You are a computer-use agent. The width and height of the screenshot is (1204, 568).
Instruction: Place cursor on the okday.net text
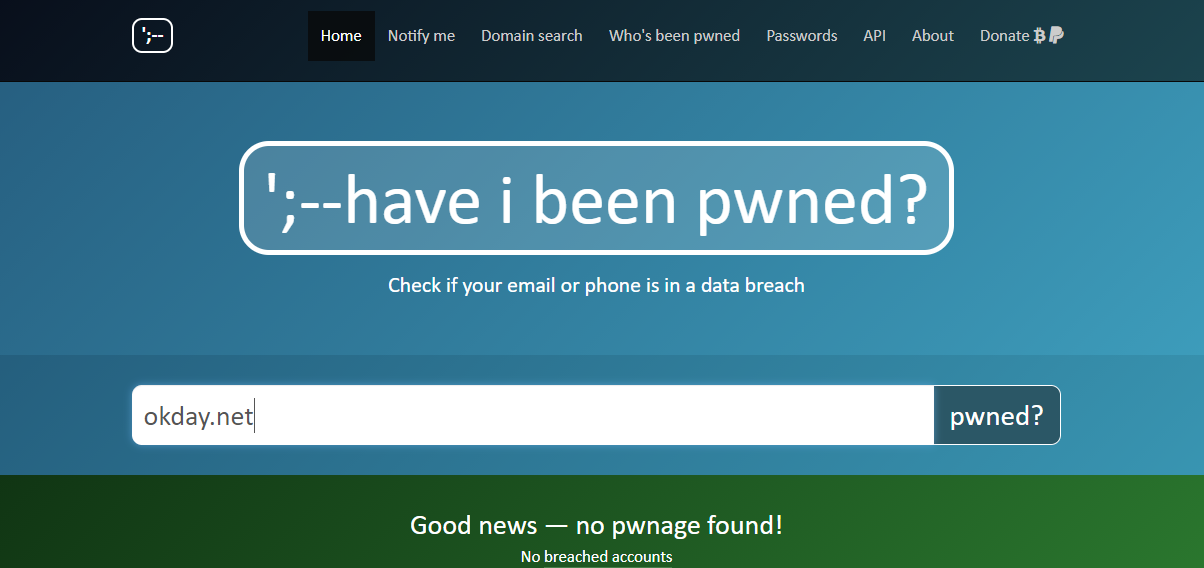point(198,416)
